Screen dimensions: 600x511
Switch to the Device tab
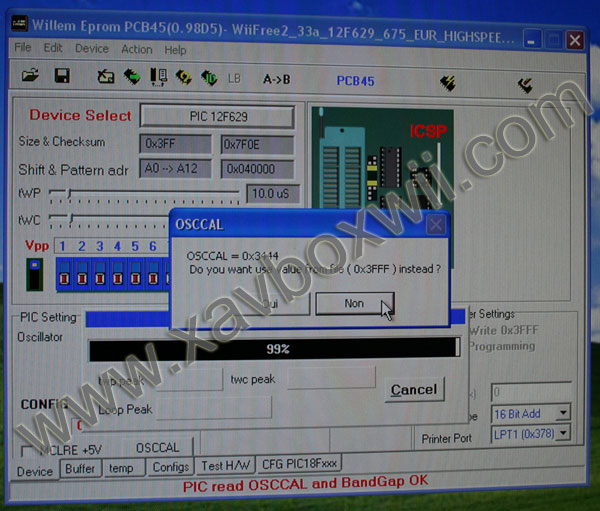point(35,472)
